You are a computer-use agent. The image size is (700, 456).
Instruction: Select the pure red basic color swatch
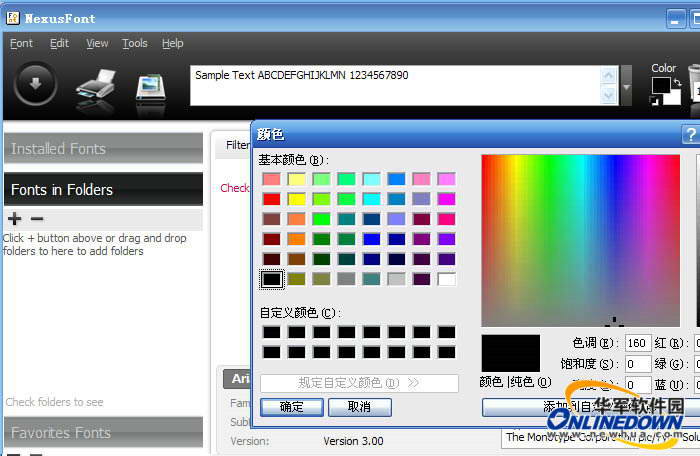[x=271, y=199]
